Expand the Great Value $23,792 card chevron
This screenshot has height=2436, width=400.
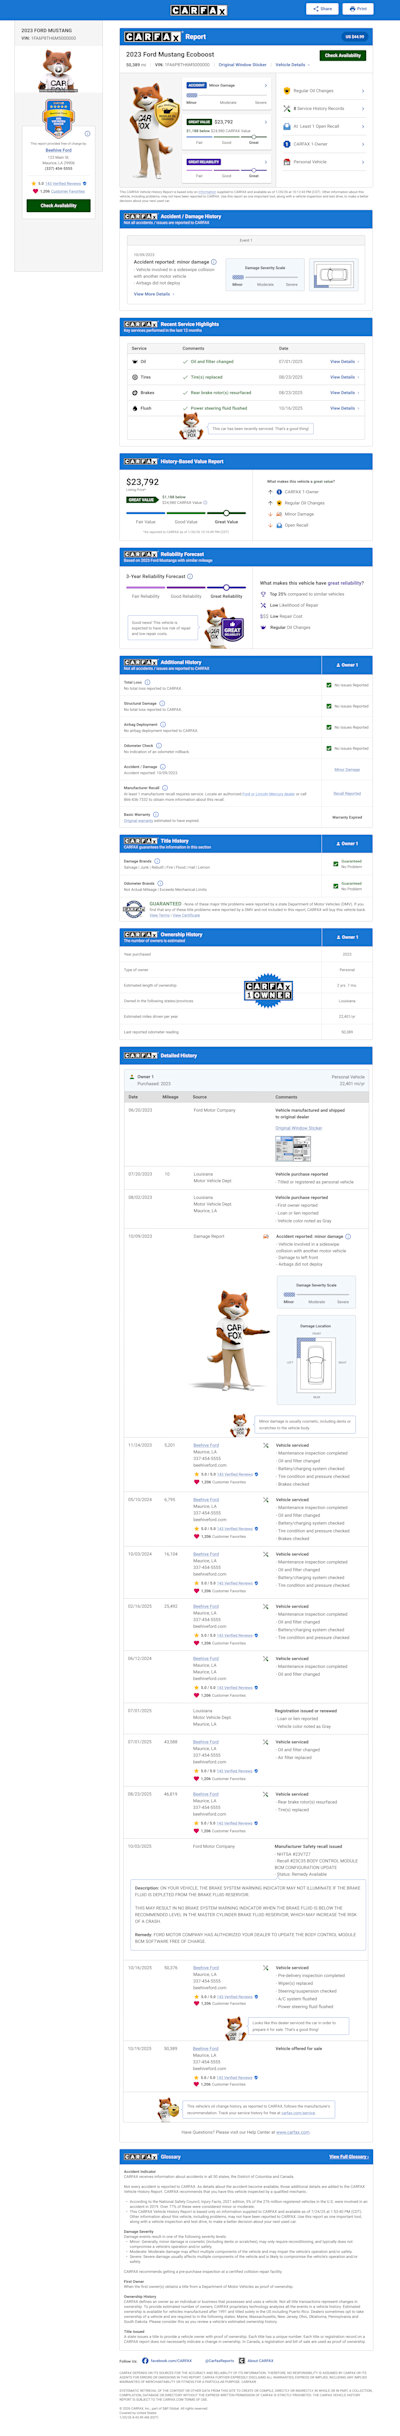pos(265,122)
